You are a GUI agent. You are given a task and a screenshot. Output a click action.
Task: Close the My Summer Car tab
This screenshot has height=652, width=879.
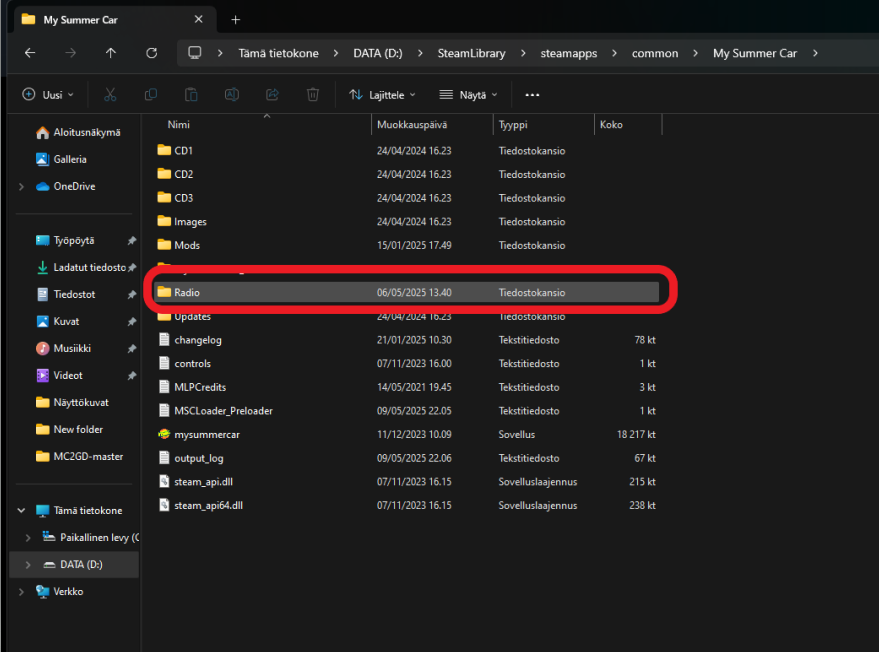198,19
